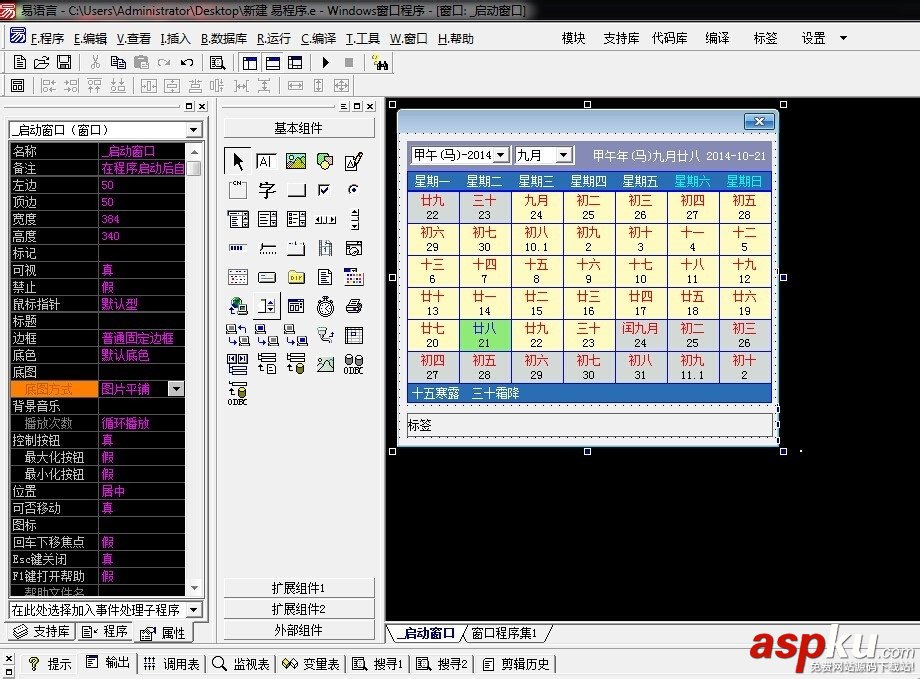This screenshot has width=920, height=679.
Task: Toggle the left work pane view button
Action: pos(250,62)
